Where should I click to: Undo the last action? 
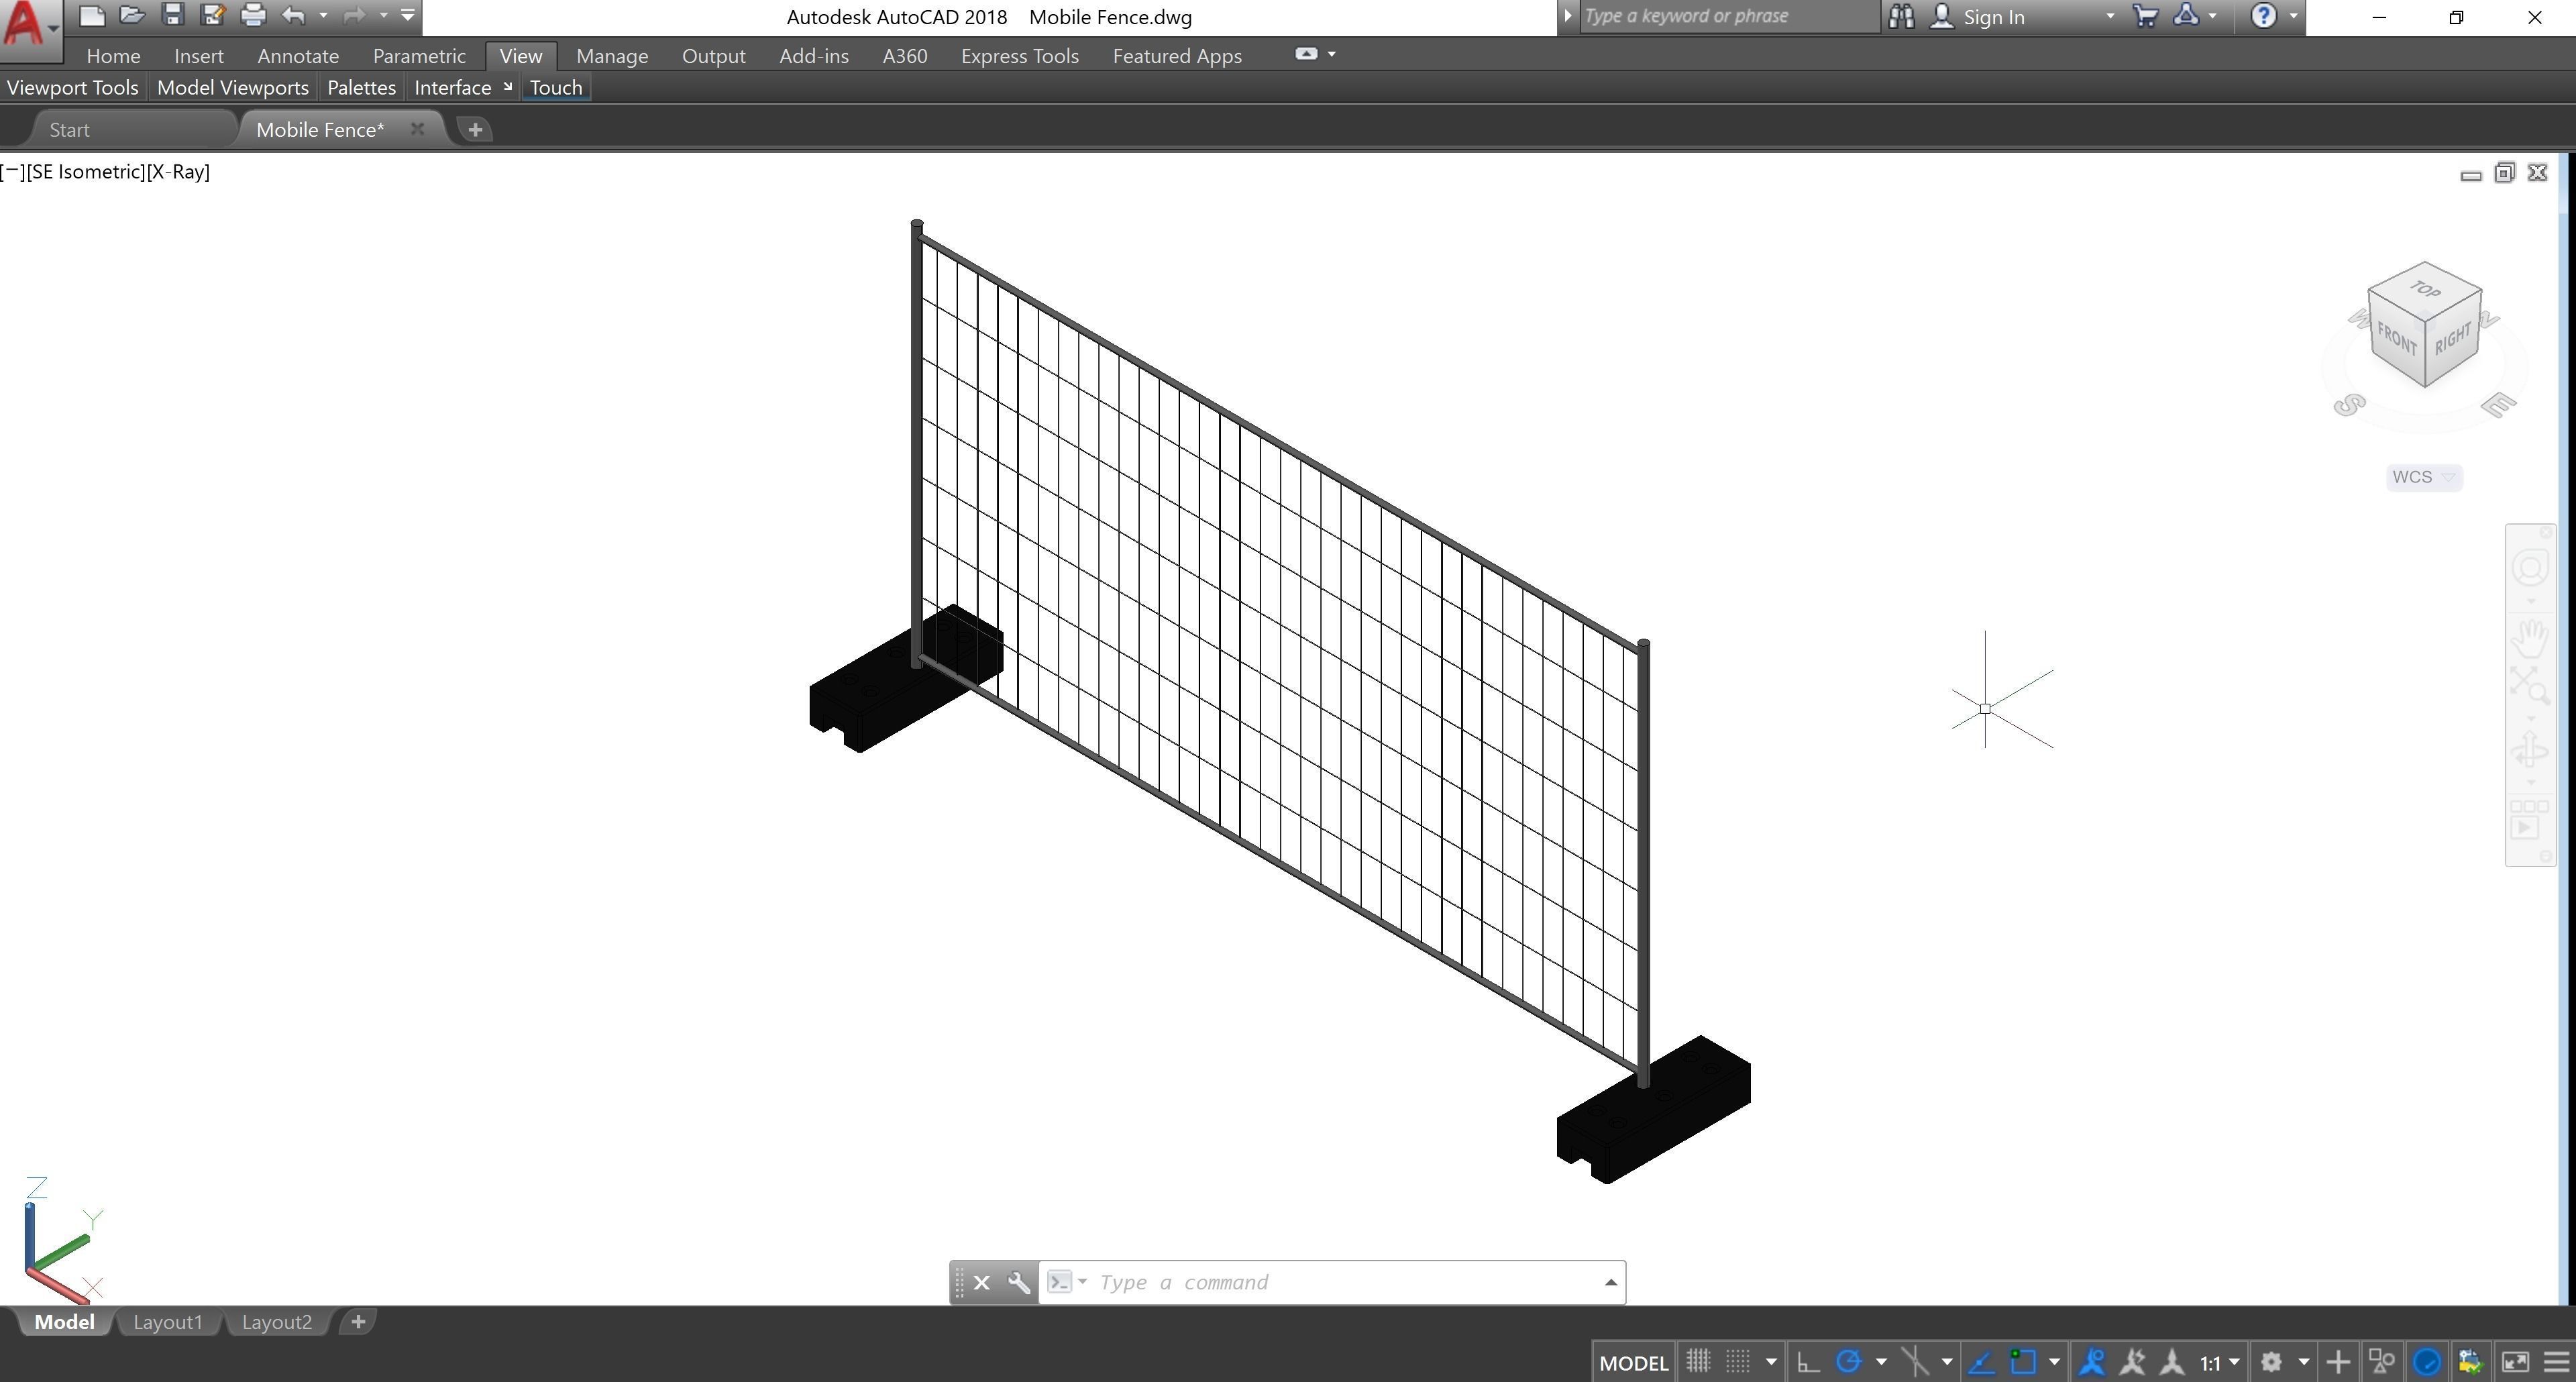click(x=293, y=15)
